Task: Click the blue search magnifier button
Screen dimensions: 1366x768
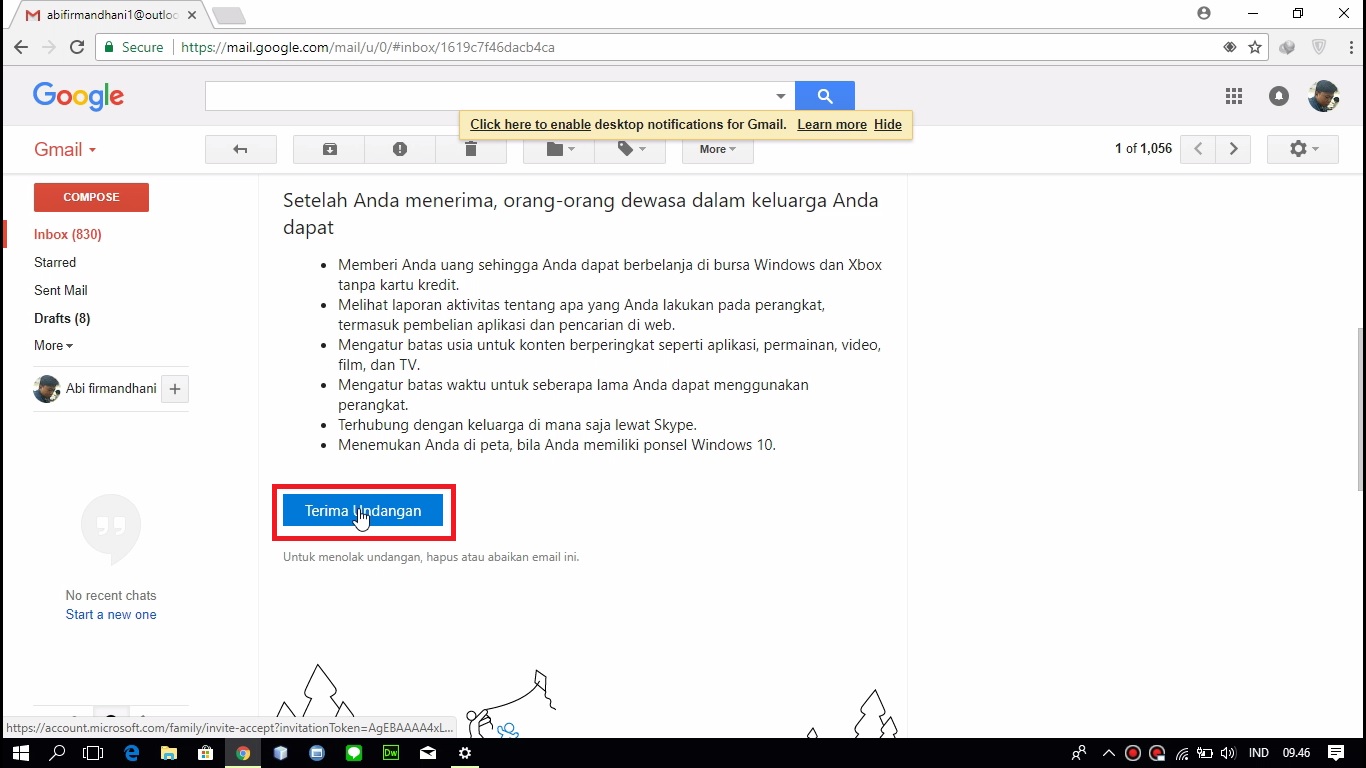Action: click(825, 96)
